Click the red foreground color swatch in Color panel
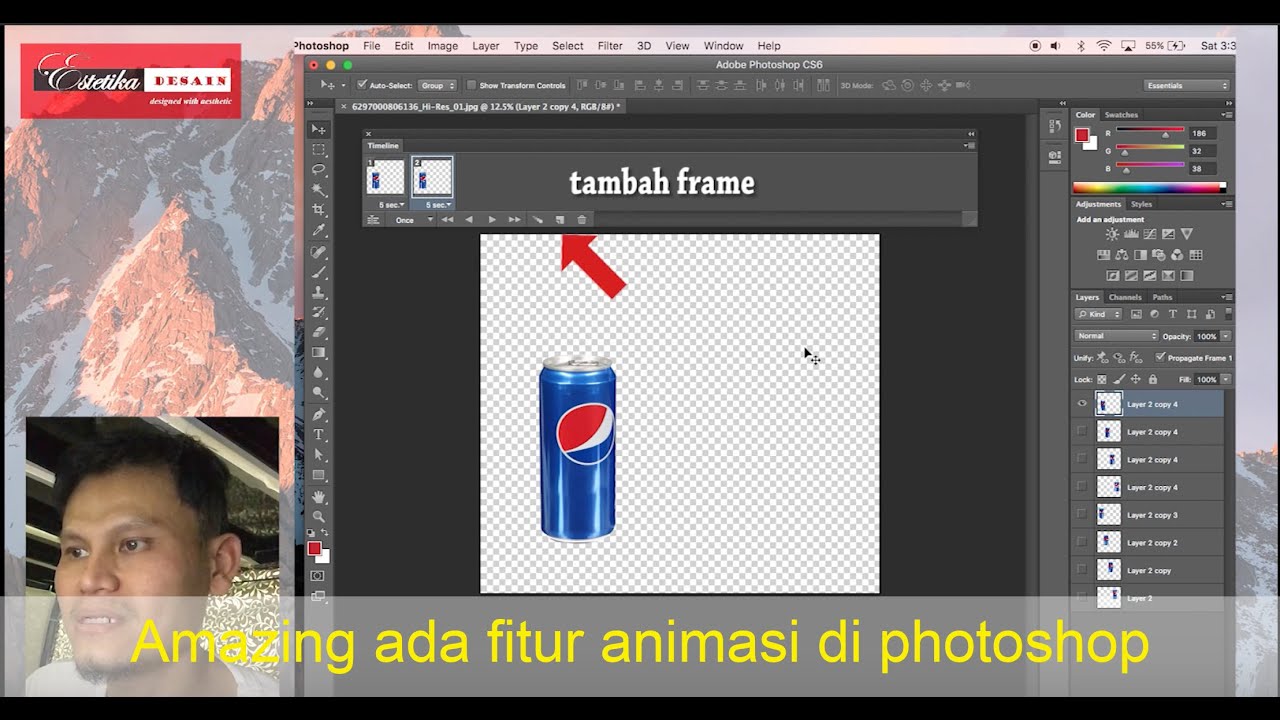 [x=1081, y=135]
